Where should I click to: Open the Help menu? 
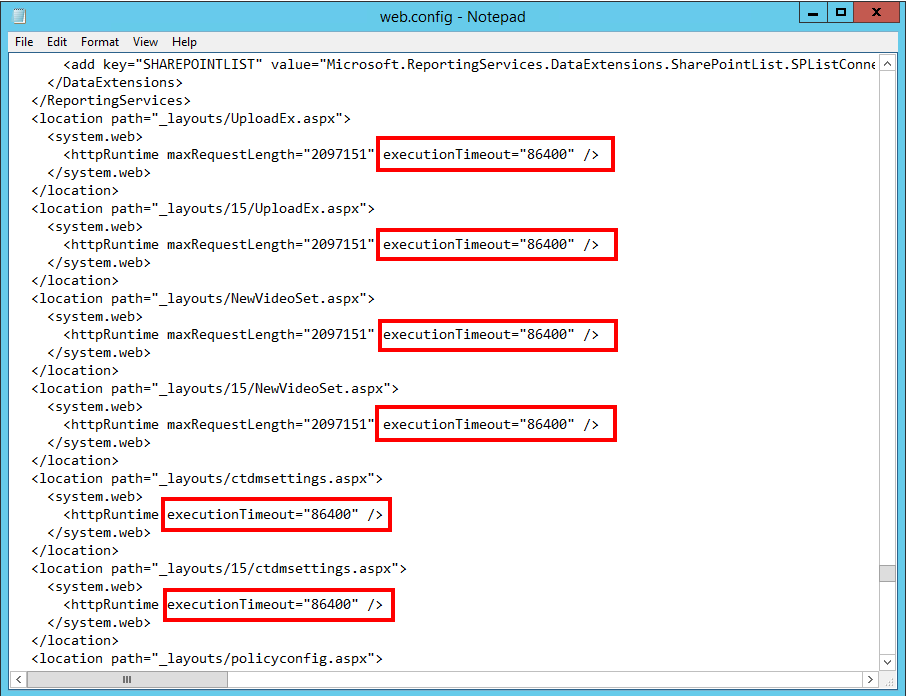tap(184, 42)
